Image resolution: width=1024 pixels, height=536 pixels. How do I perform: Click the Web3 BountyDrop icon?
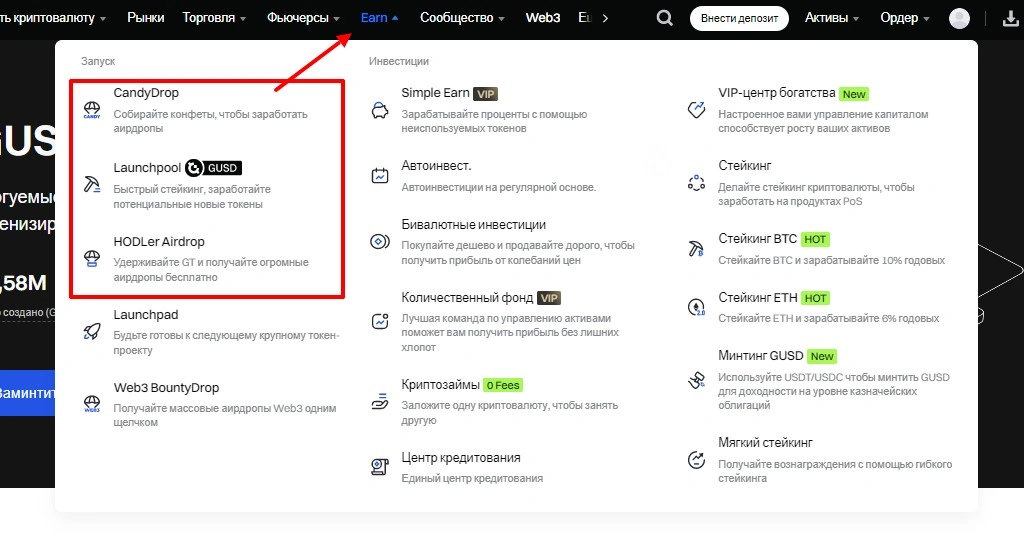(x=92, y=404)
